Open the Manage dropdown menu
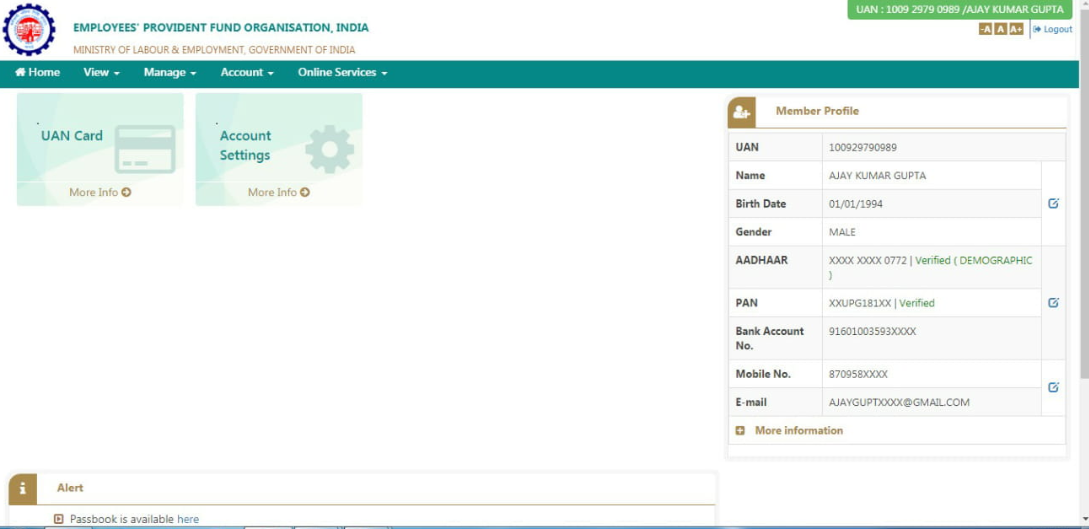The width and height of the screenshot is (1089, 529). (x=169, y=73)
